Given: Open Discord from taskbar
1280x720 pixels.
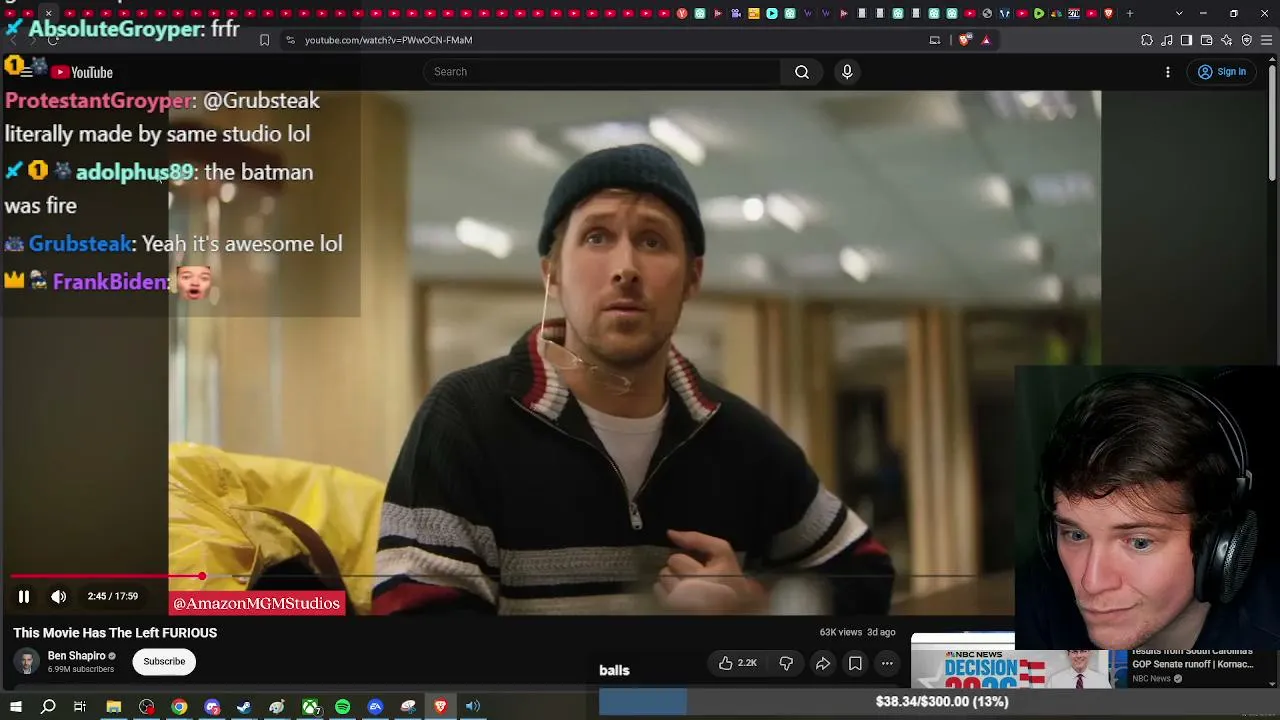Looking at the screenshot, I should (x=212, y=707).
